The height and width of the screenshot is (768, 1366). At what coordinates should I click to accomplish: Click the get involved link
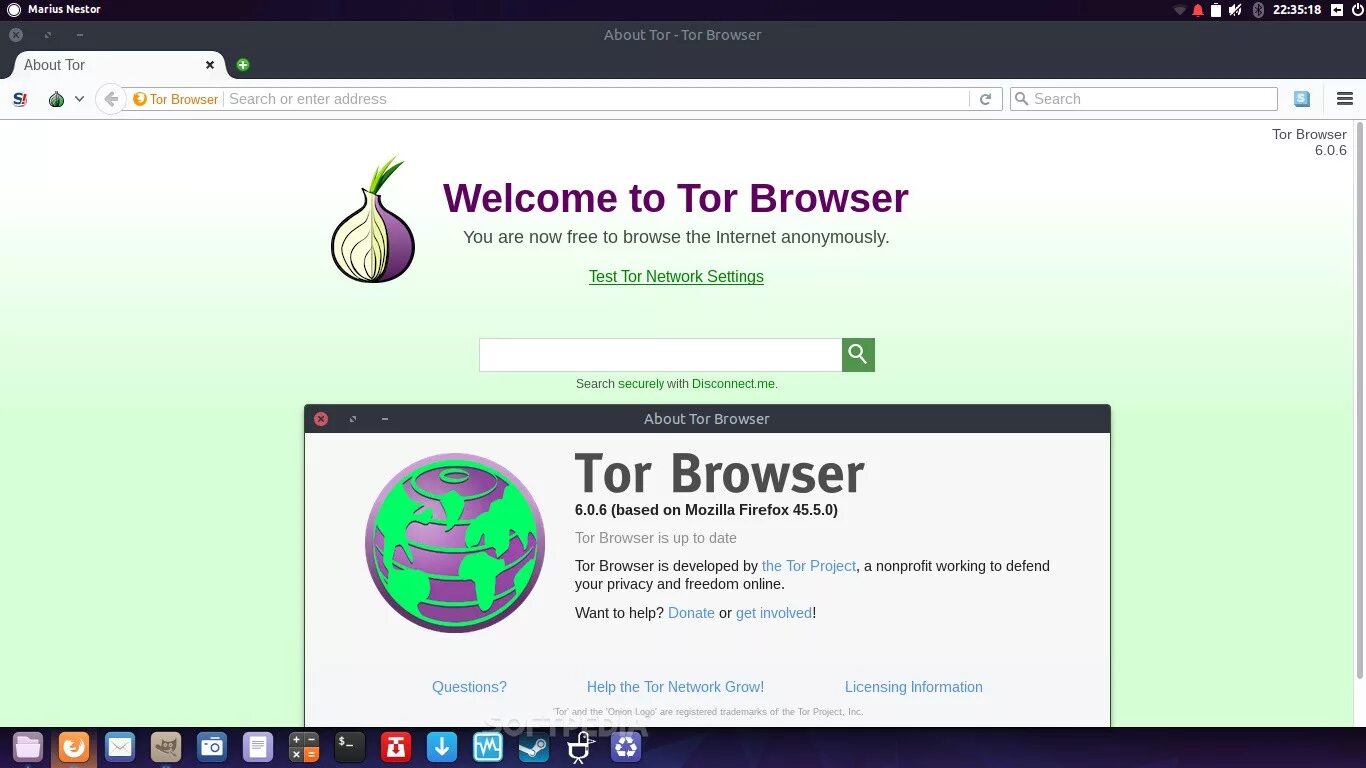774,613
